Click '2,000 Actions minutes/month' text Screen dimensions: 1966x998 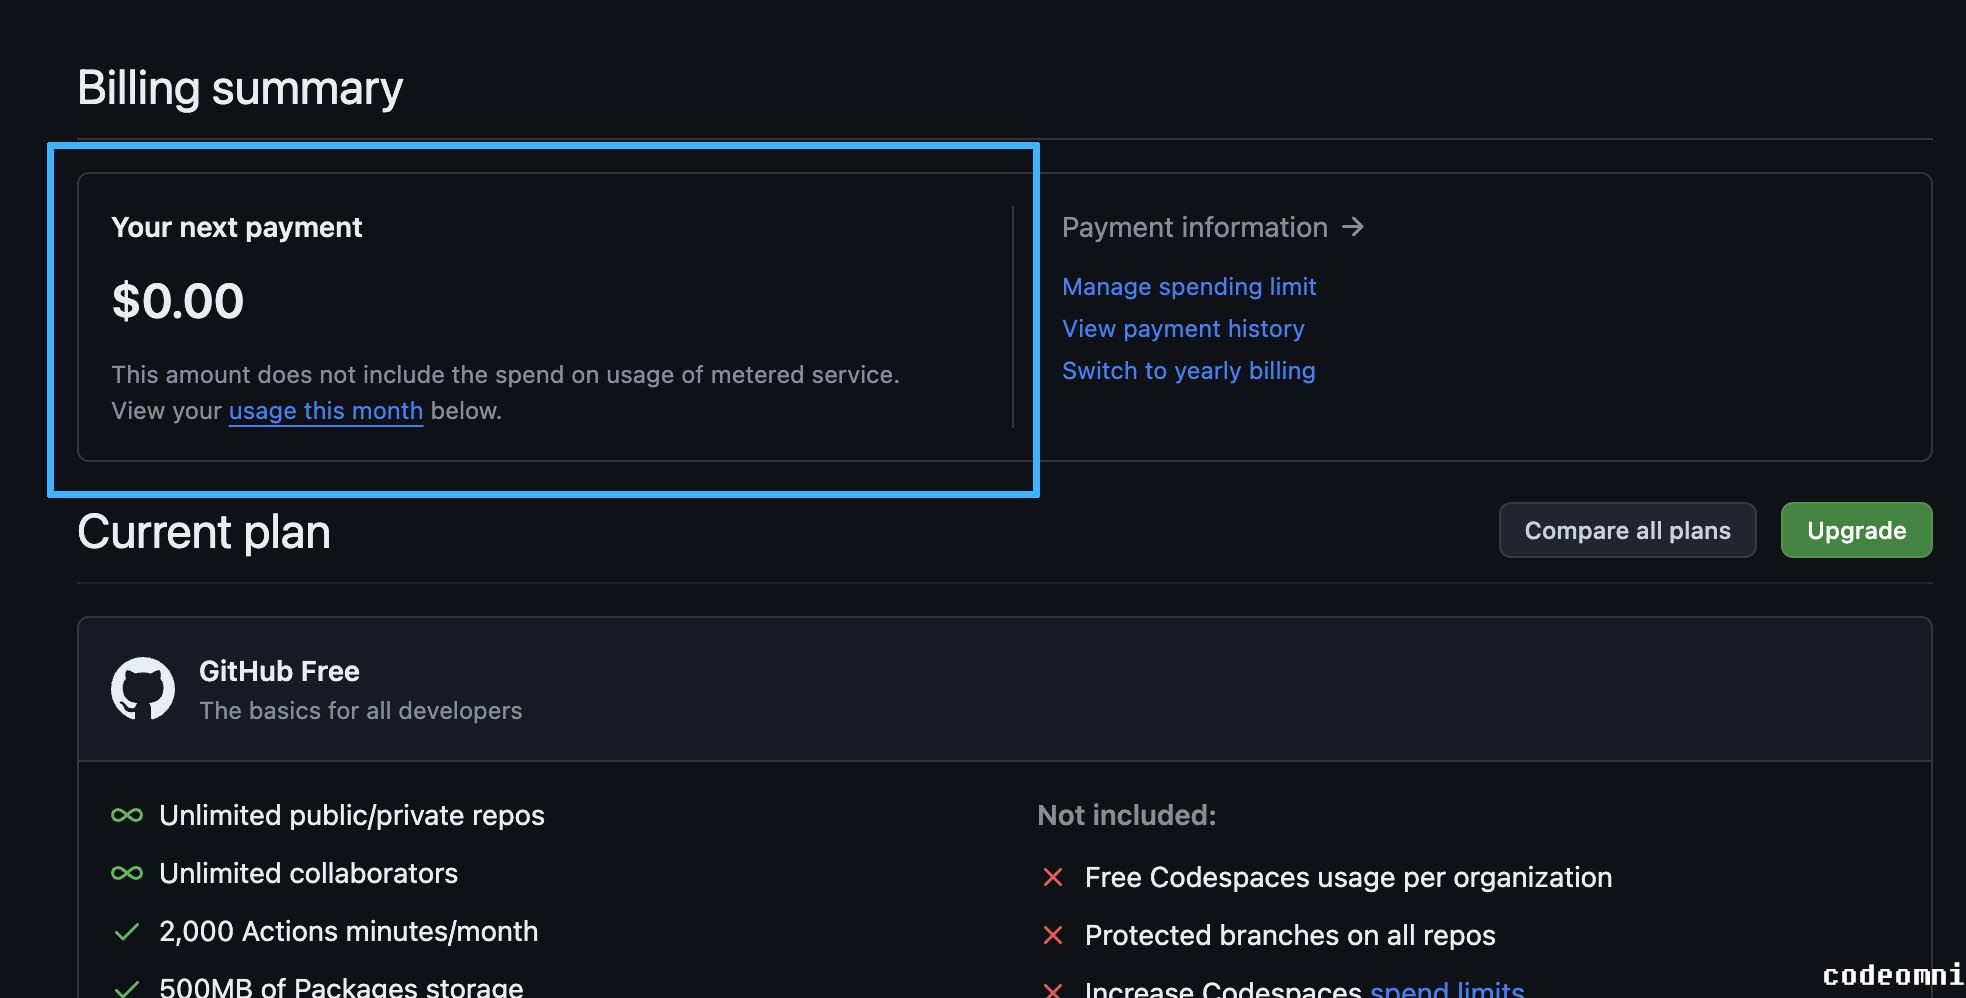pyautogui.click(x=348, y=932)
